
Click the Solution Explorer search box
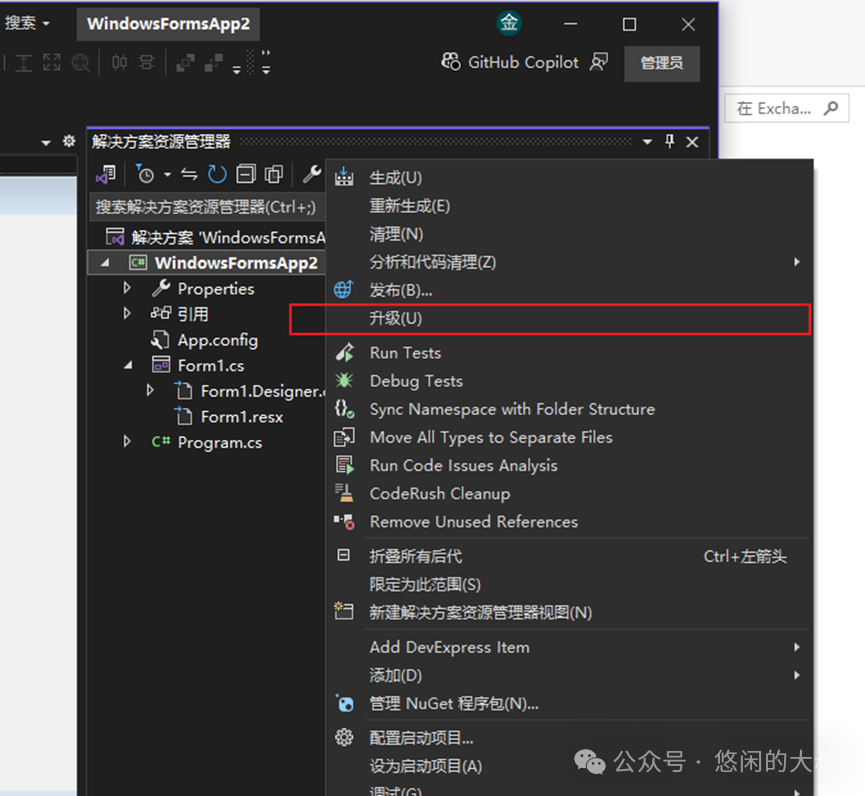click(205, 207)
